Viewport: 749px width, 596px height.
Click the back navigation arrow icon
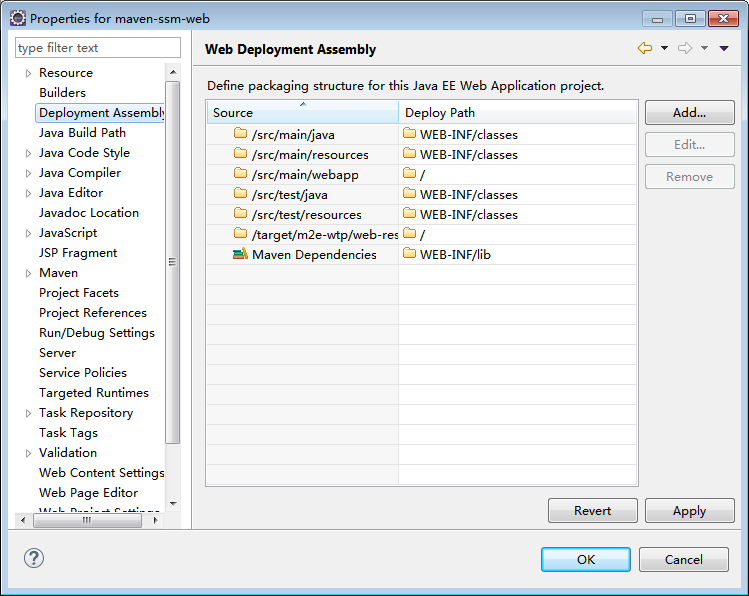tap(645, 48)
